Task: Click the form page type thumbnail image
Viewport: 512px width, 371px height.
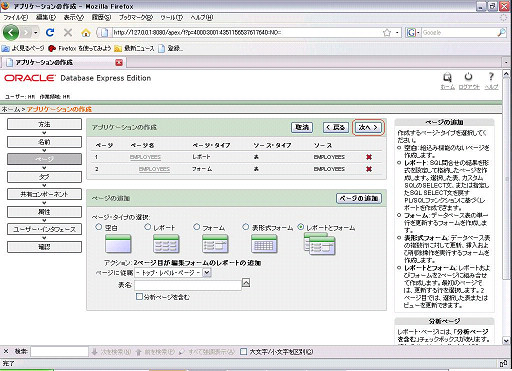Action: pos(215,244)
